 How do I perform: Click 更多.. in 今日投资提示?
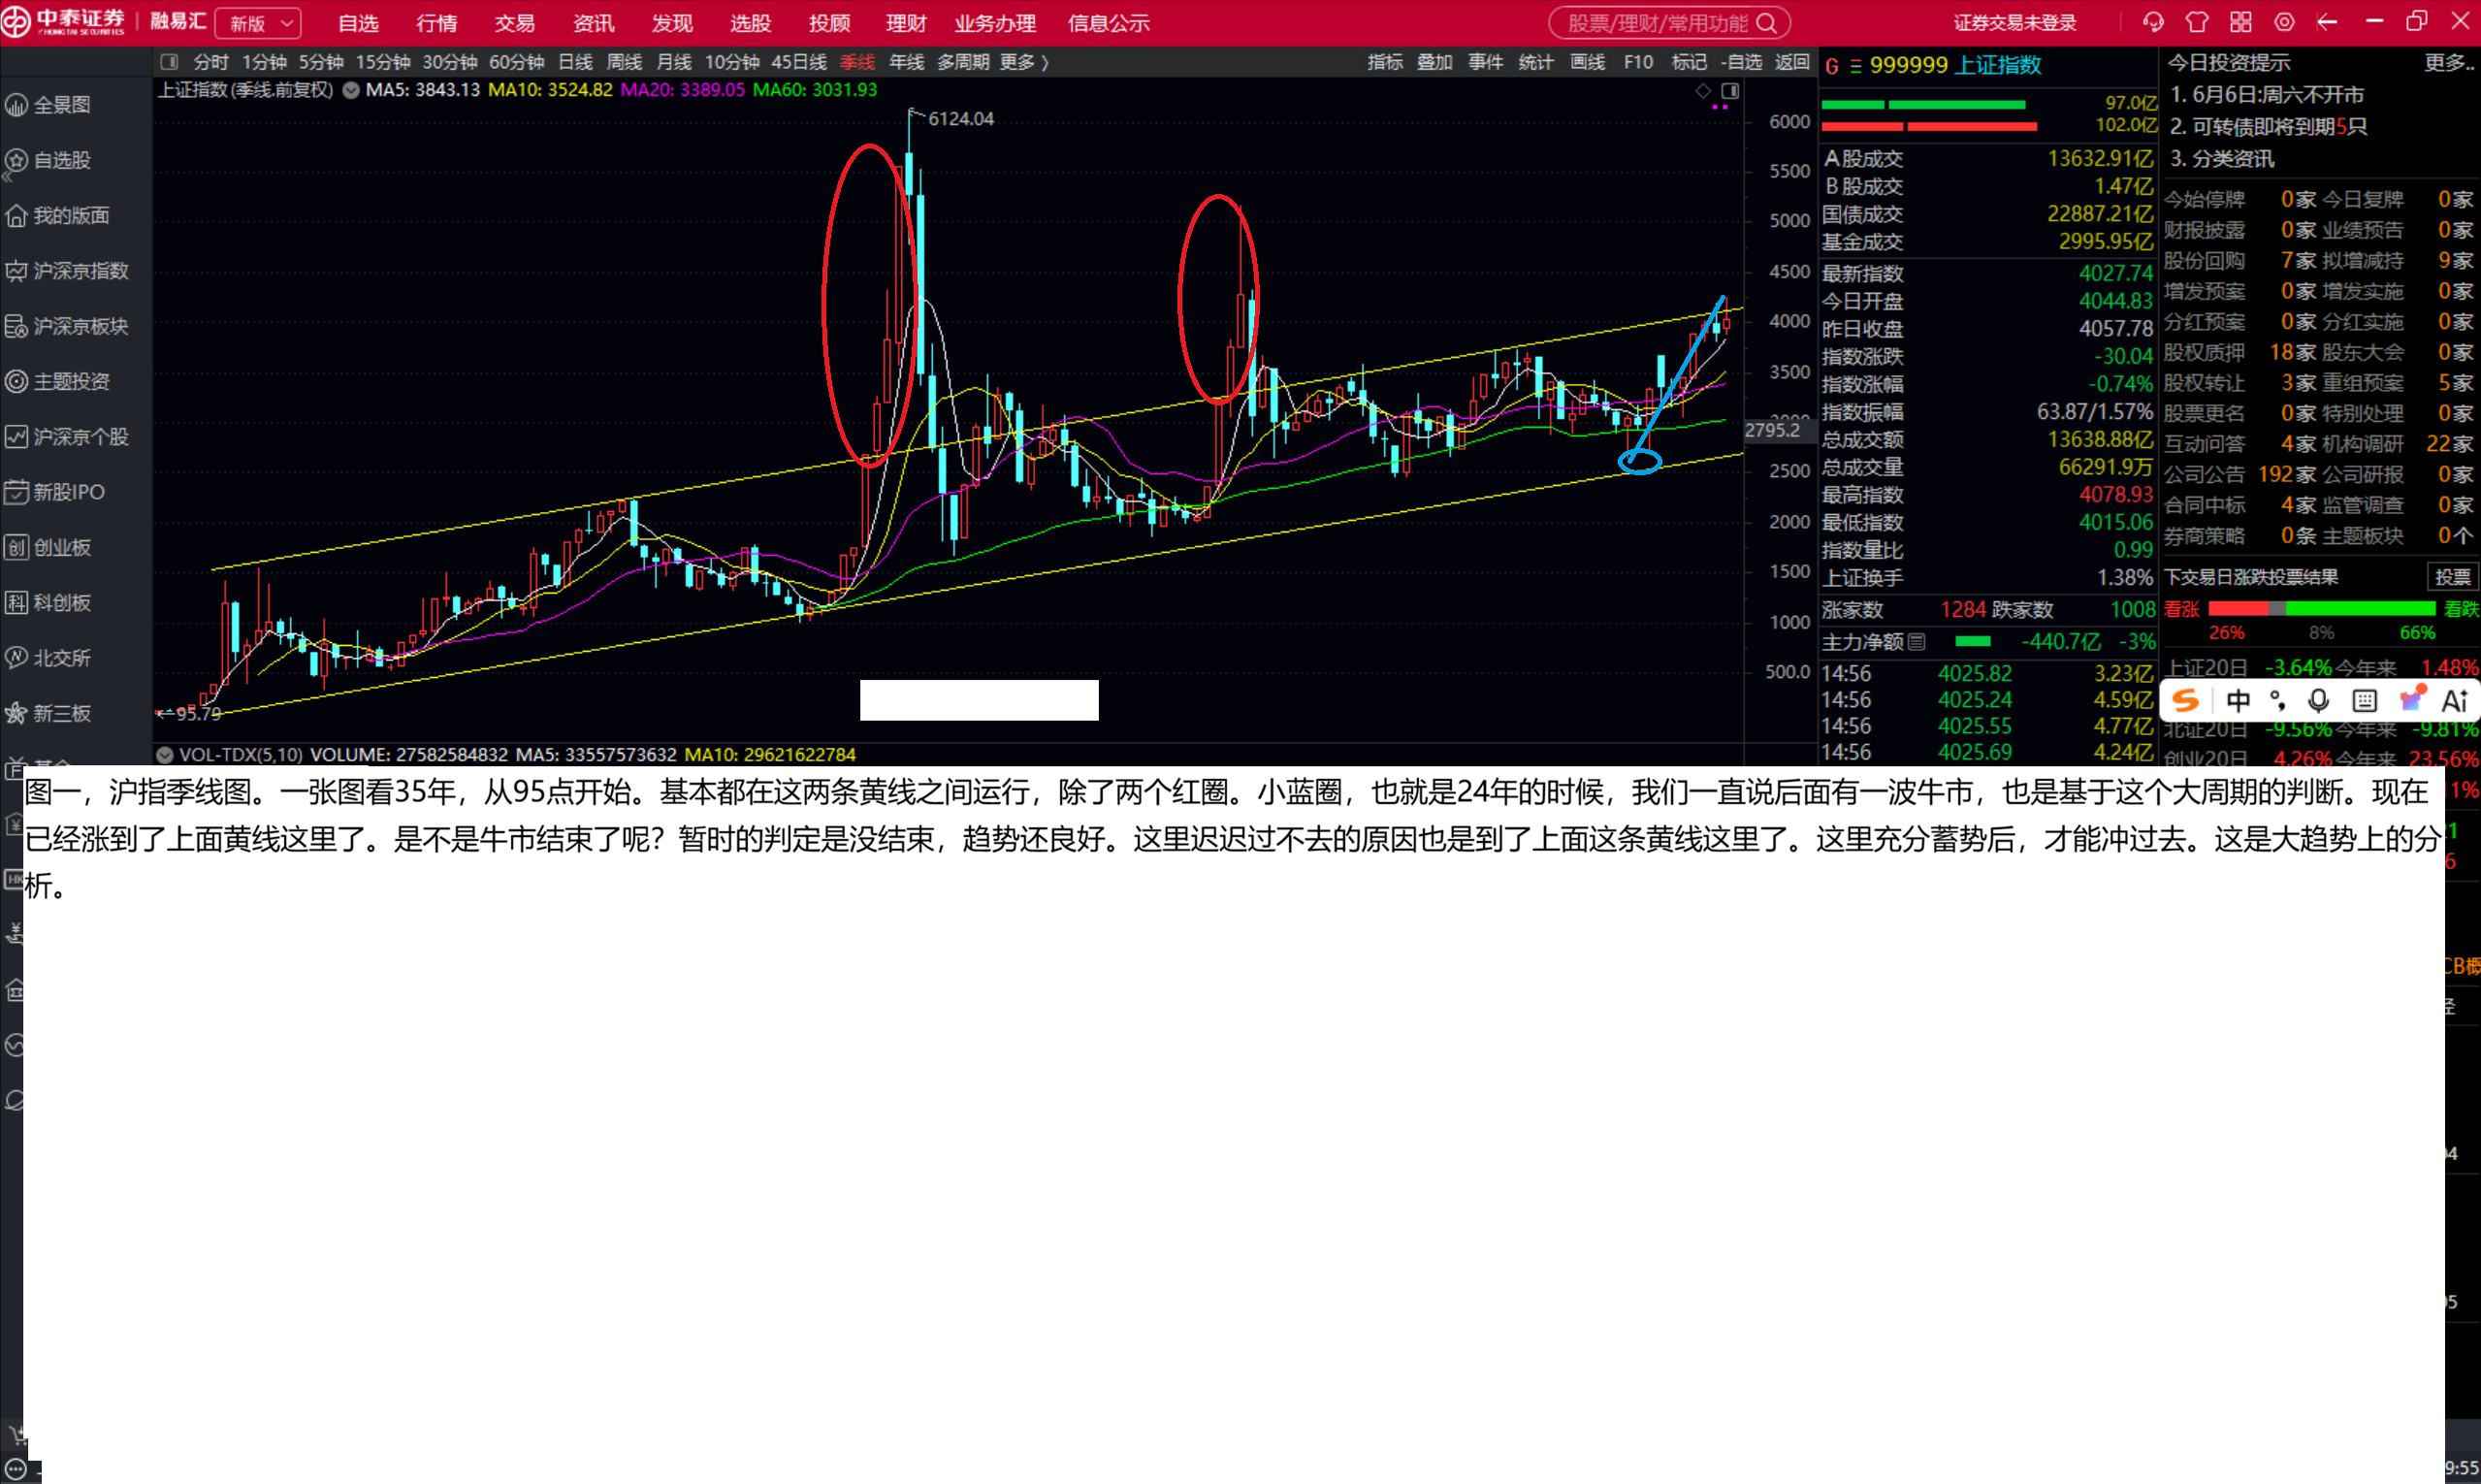coord(2448,63)
